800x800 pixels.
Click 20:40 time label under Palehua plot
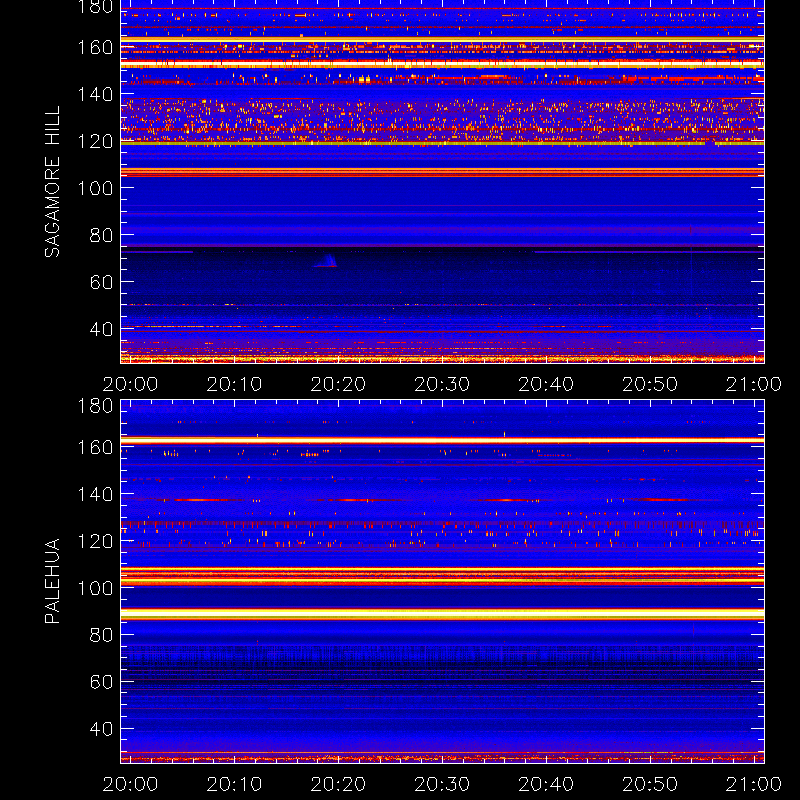546,784
